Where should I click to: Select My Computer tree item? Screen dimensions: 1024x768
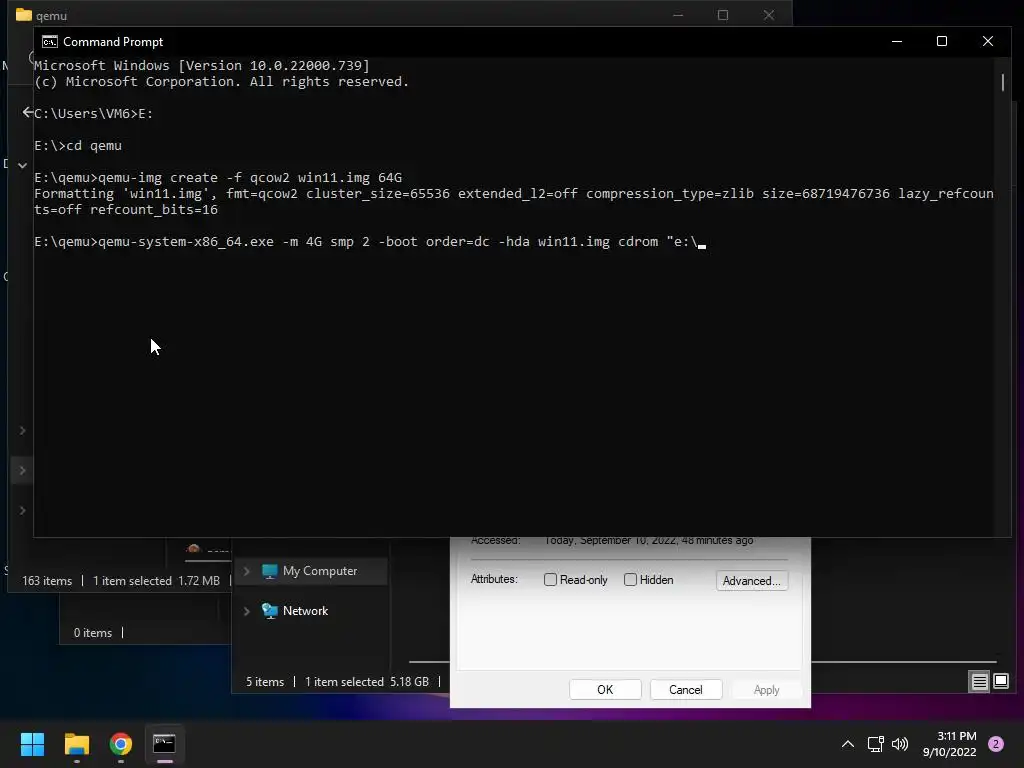click(310, 571)
